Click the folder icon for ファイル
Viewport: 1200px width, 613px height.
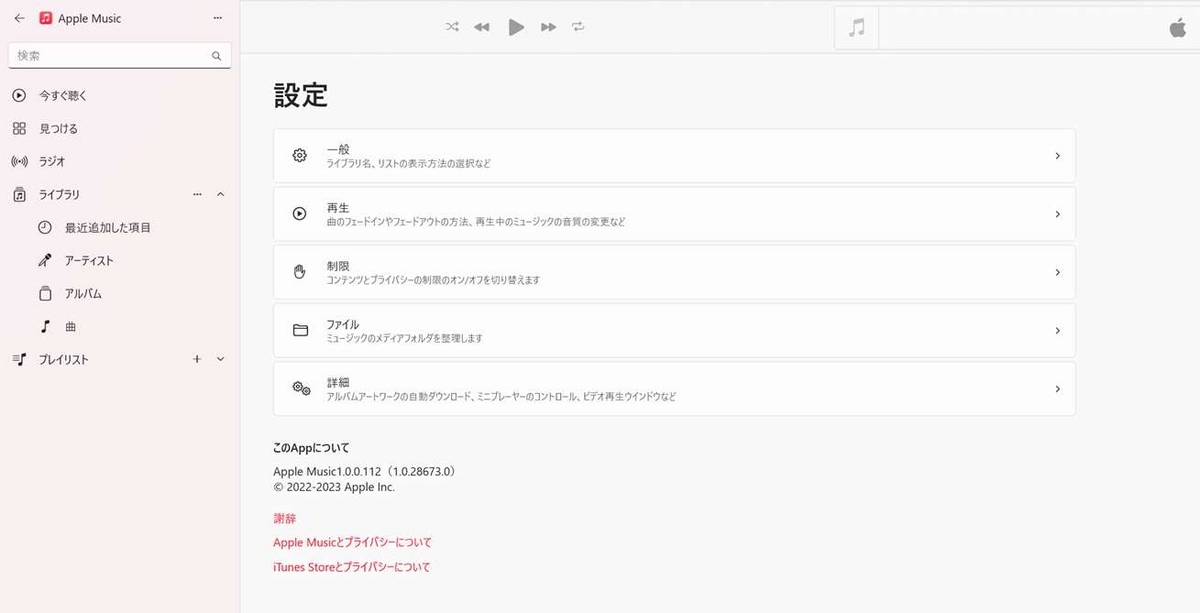[x=300, y=330]
